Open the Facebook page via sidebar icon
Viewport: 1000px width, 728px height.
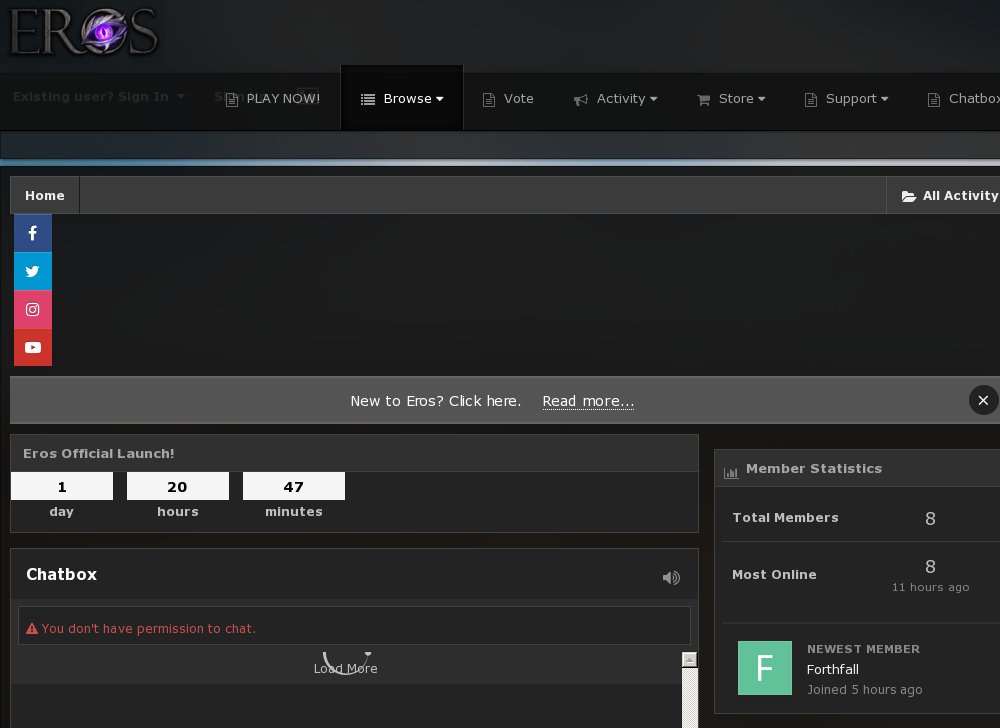click(x=33, y=233)
